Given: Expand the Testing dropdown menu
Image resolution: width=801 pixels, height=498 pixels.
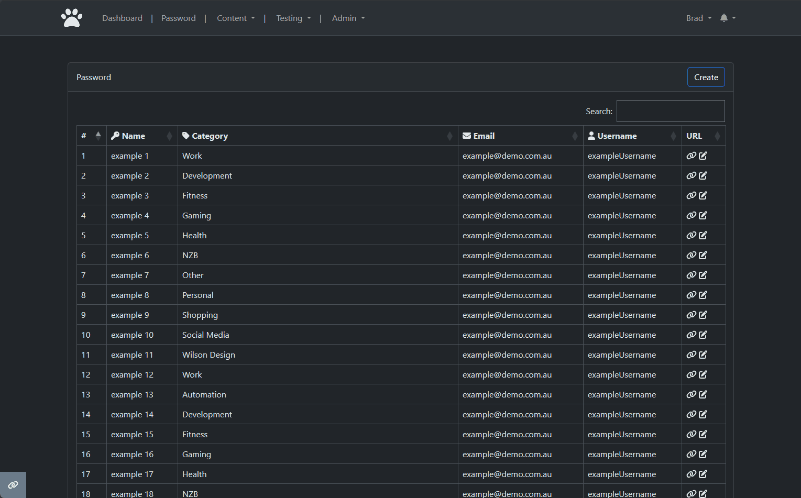Looking at the screenshot, I should [293, 18].
